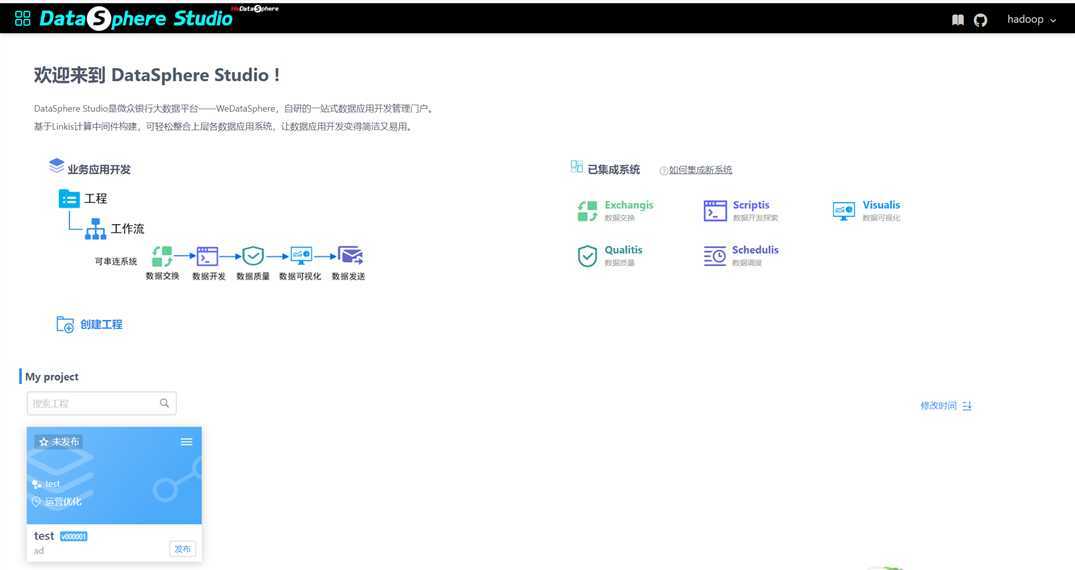Viewport: 1075px width, 570px height.
Task: Open the Exchangis link
Action: 629,205
